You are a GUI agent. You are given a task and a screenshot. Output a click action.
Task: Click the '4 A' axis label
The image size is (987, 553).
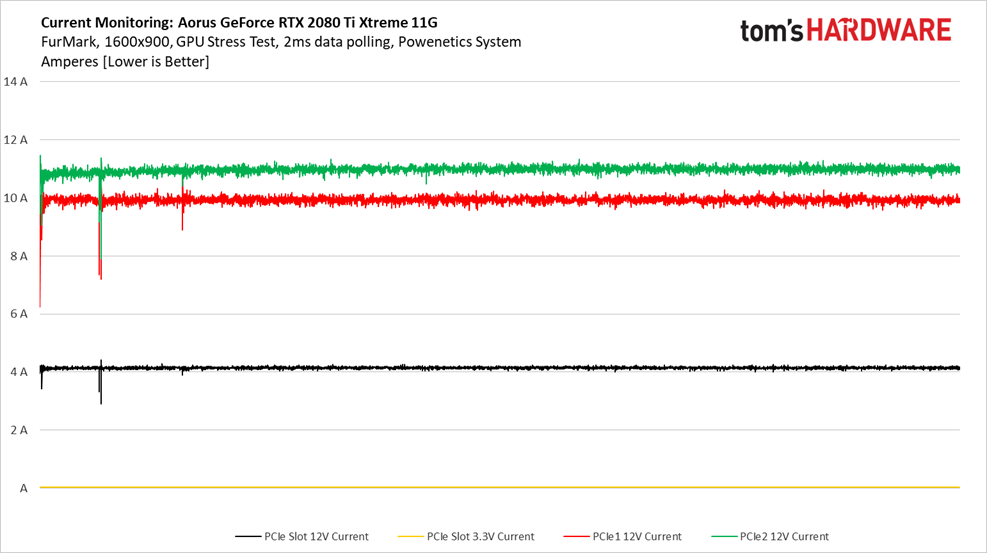19,372
